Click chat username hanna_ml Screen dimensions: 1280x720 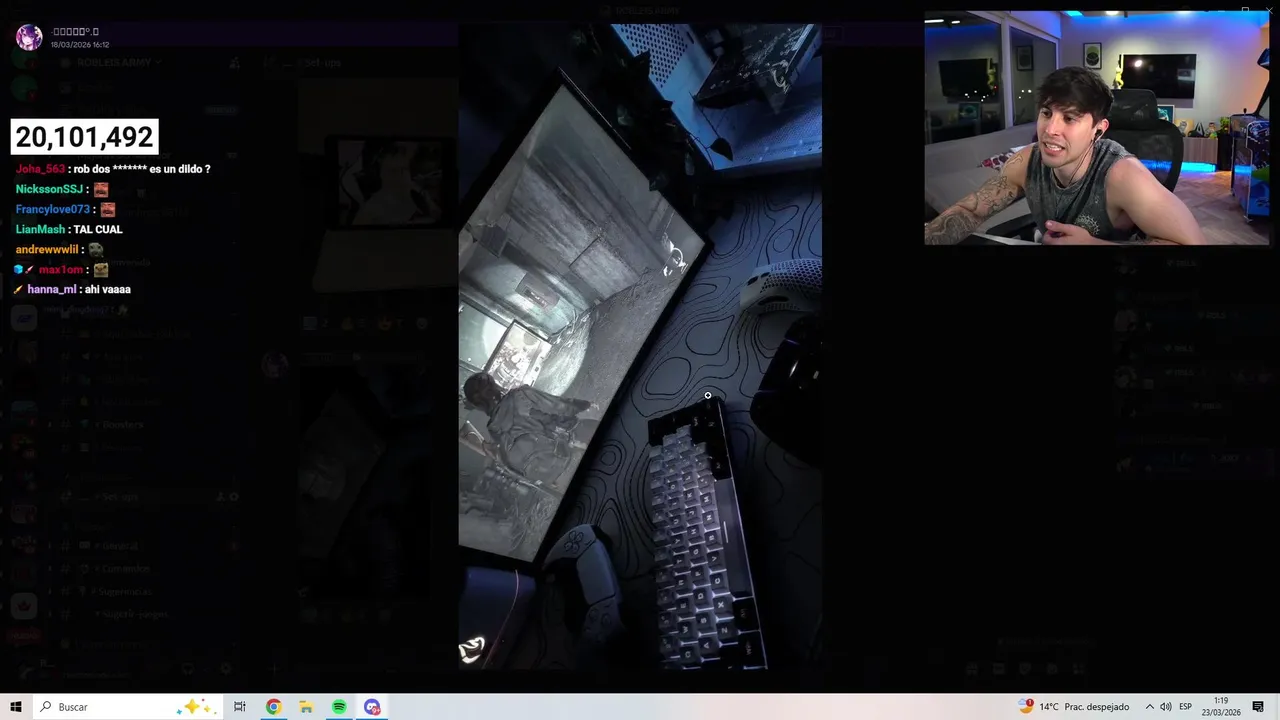coord(51,289)
